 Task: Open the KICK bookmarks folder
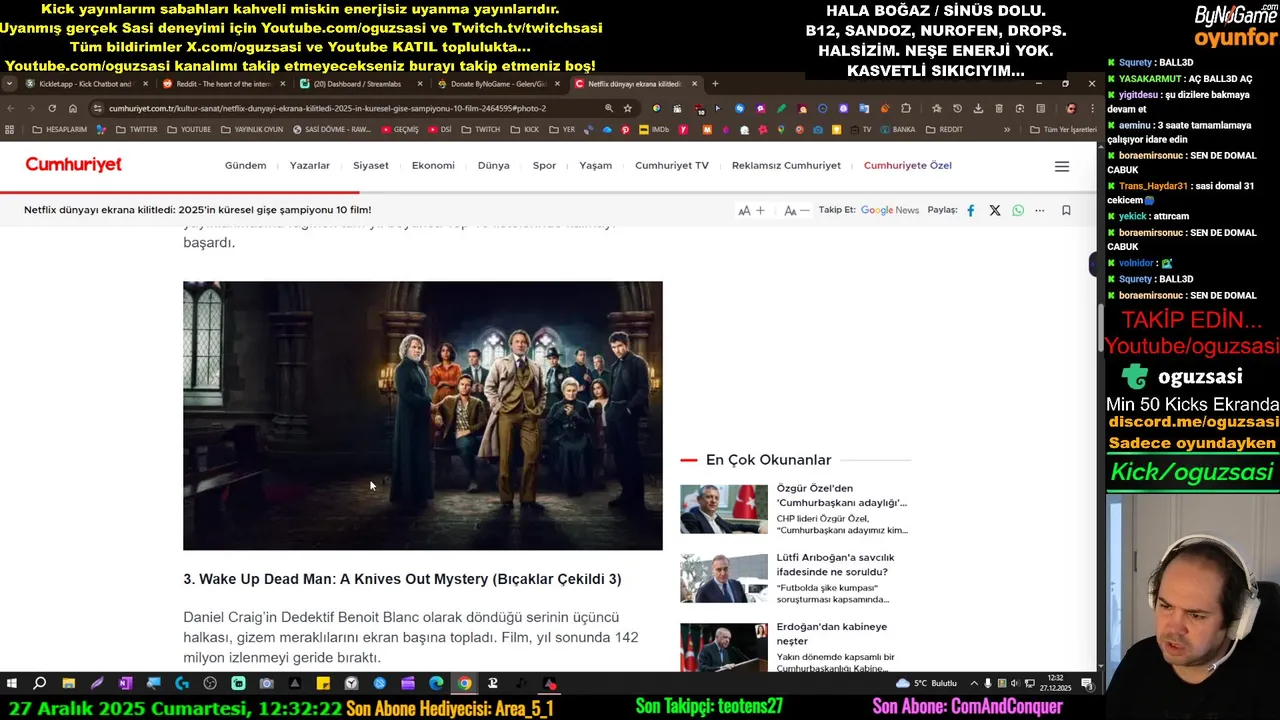pos(525,129)
